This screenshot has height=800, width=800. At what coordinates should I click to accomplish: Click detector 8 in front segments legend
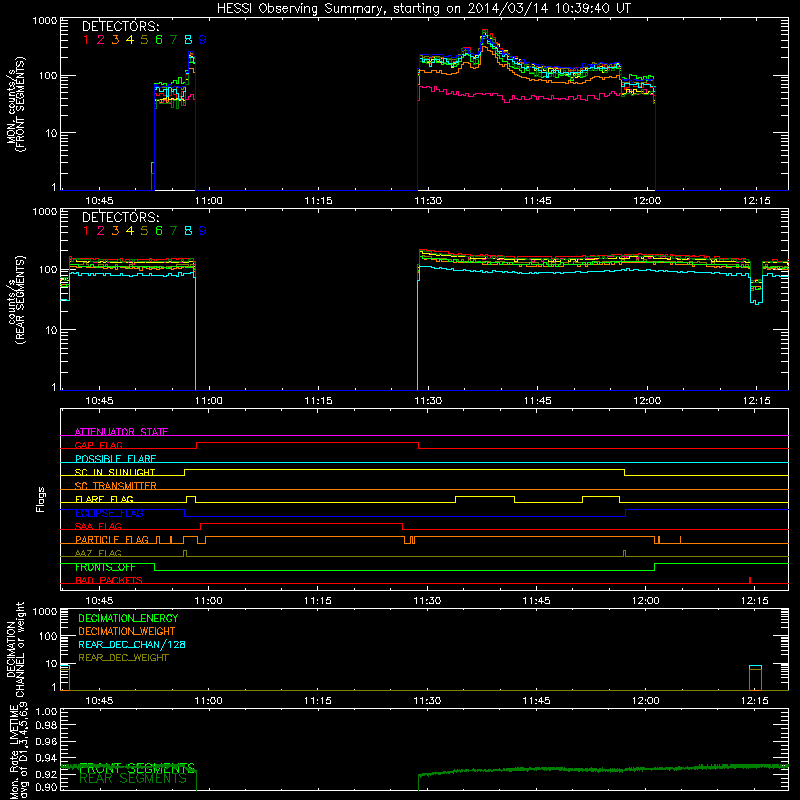pos(188,40)
